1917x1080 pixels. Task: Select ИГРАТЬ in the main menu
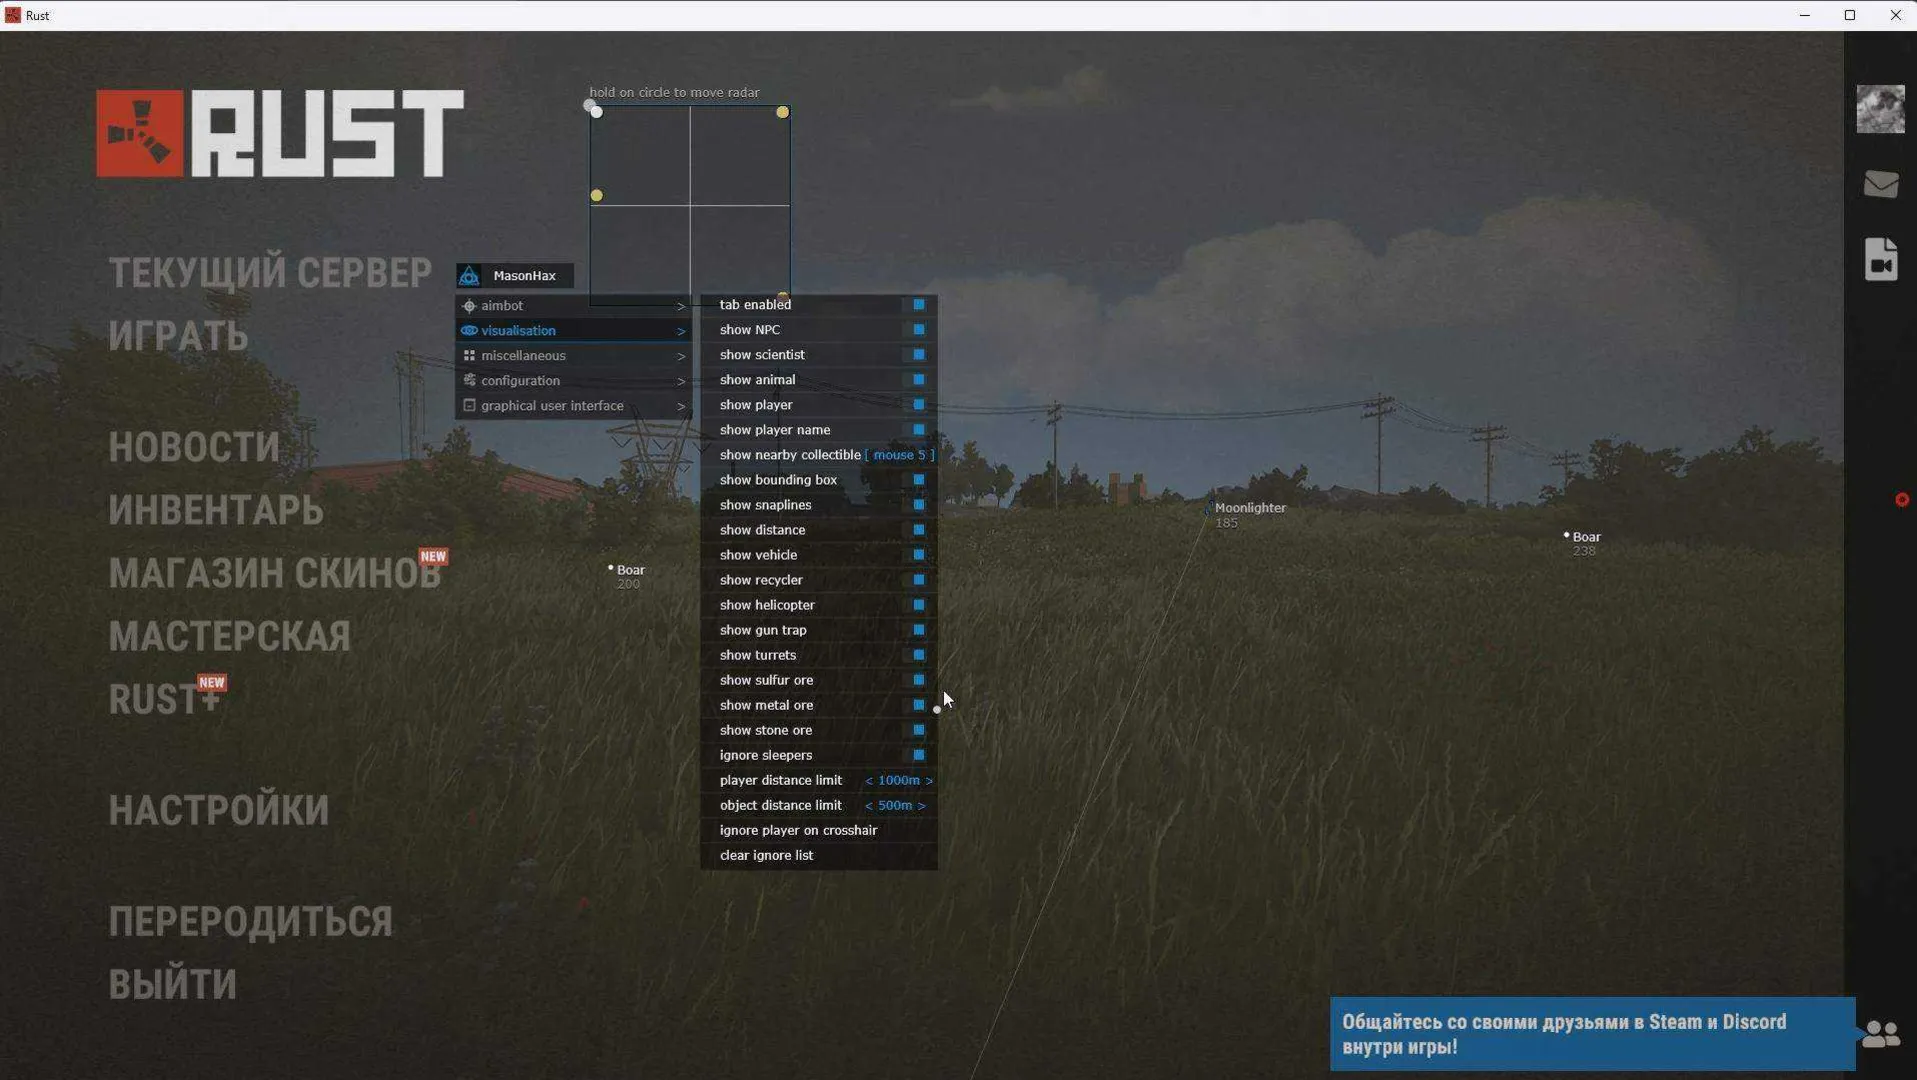coord(178,336)
